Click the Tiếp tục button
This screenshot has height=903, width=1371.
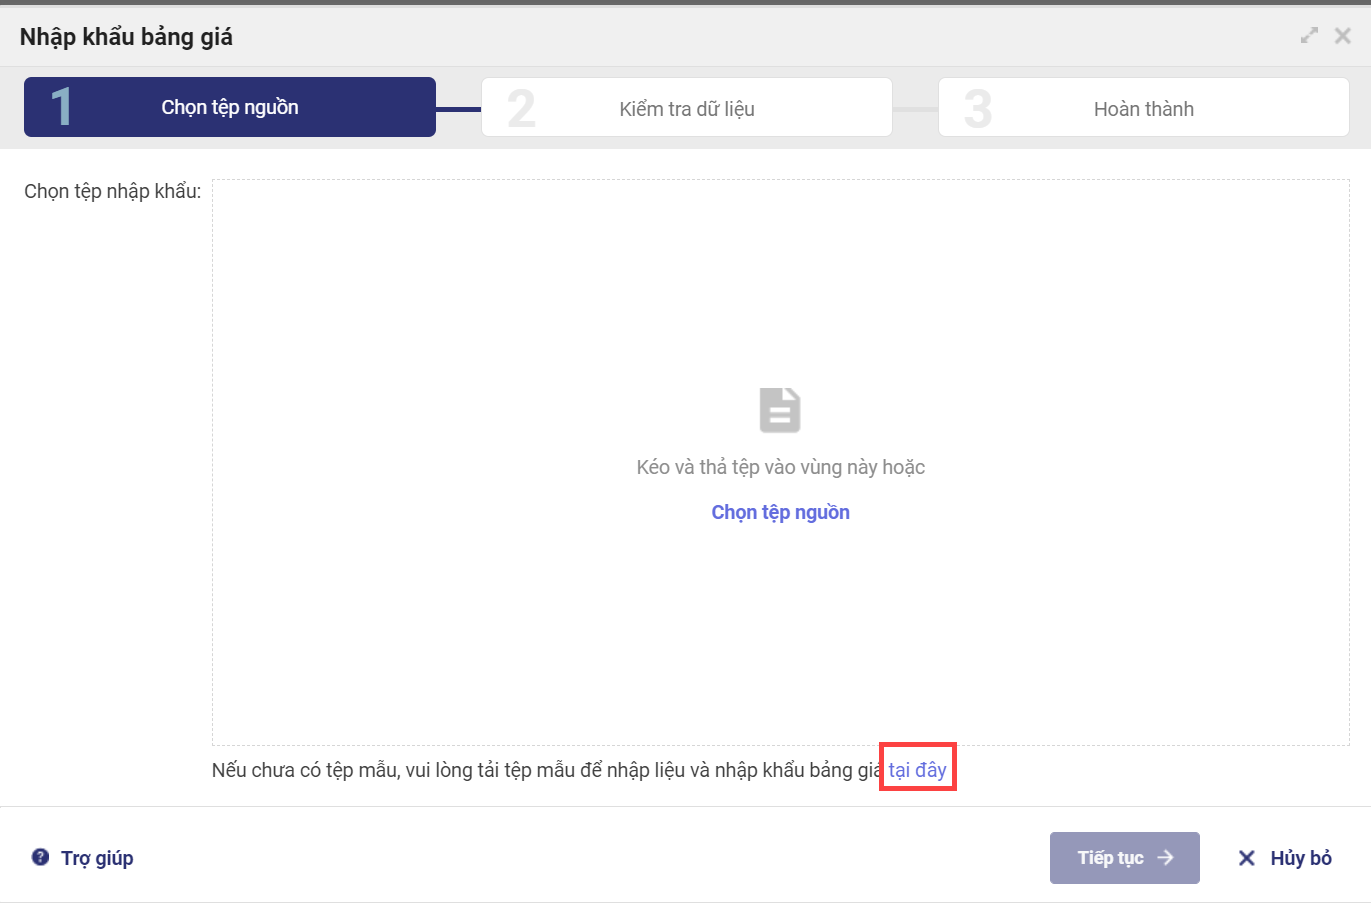1125,858
